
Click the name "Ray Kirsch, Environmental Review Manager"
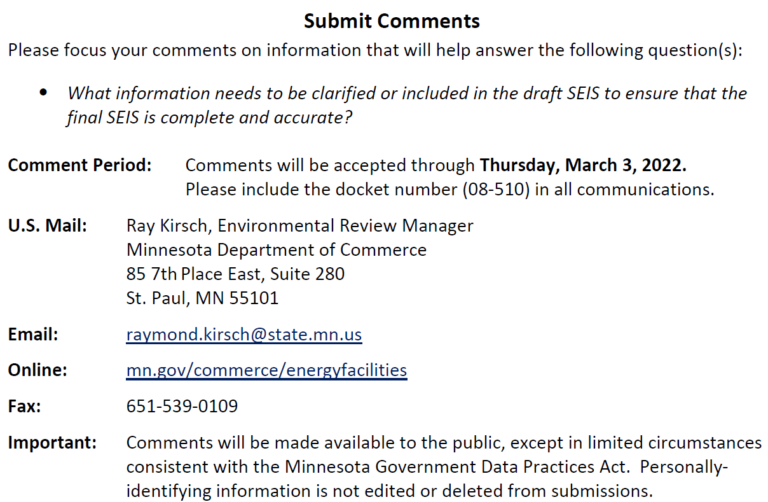[299, 225]
